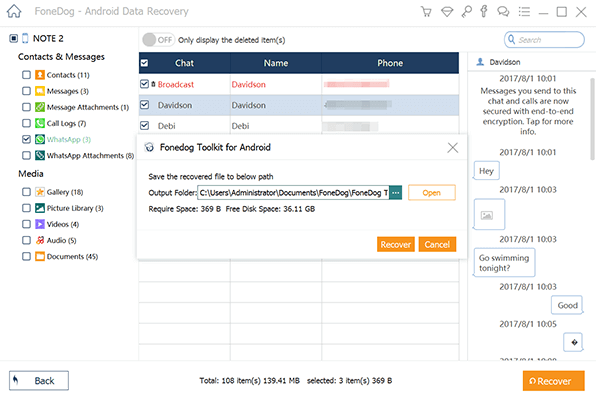The height and width of the screenshot is (398, 596).
Task: Toggle only display deleted items switch
Action: click(158, 40)
